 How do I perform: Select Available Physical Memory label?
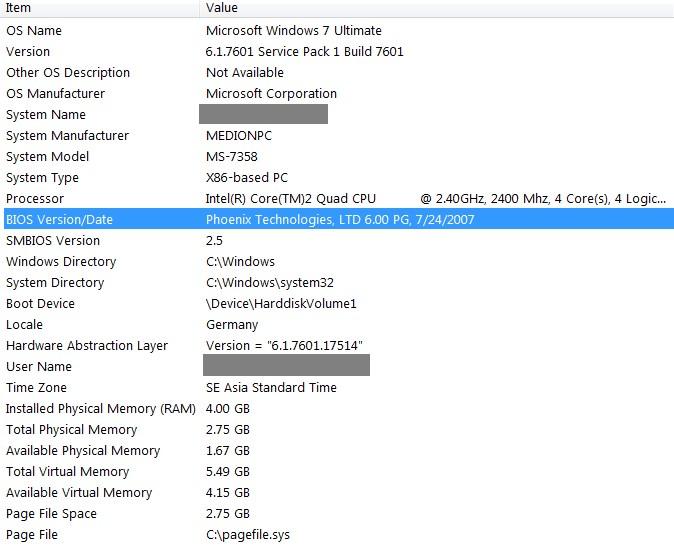(x=83, y=451)
